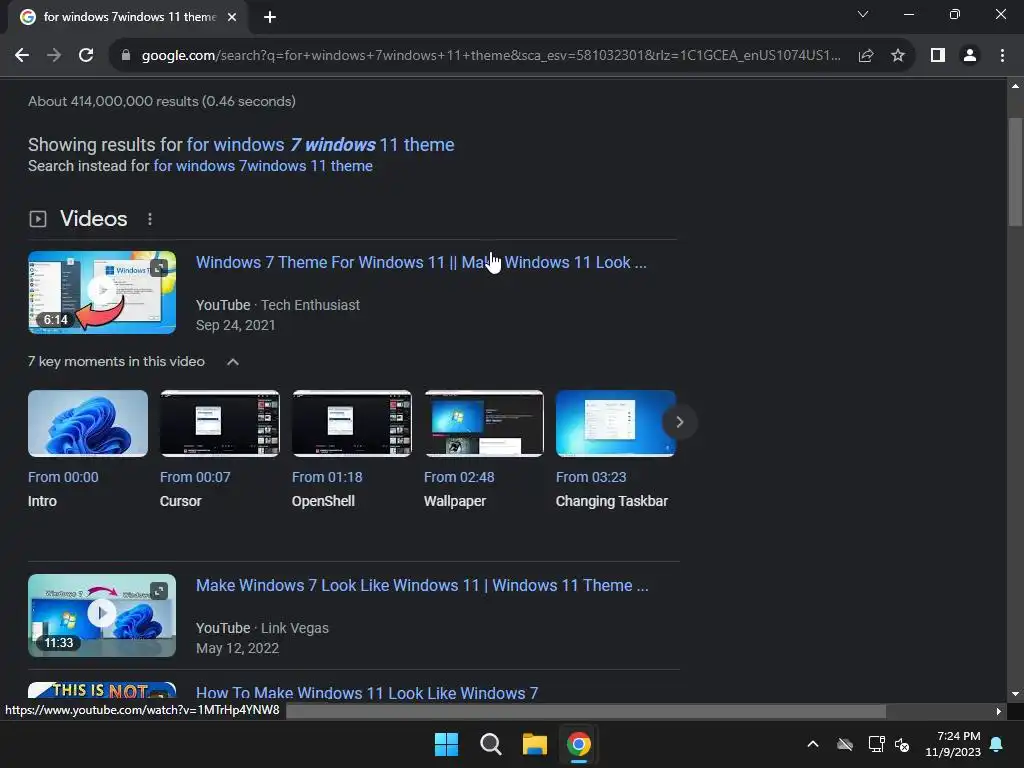Open the tab search dropdown arrow
Image resolution: width=1024 pixels, height=768 pixels.
[863, 14]
